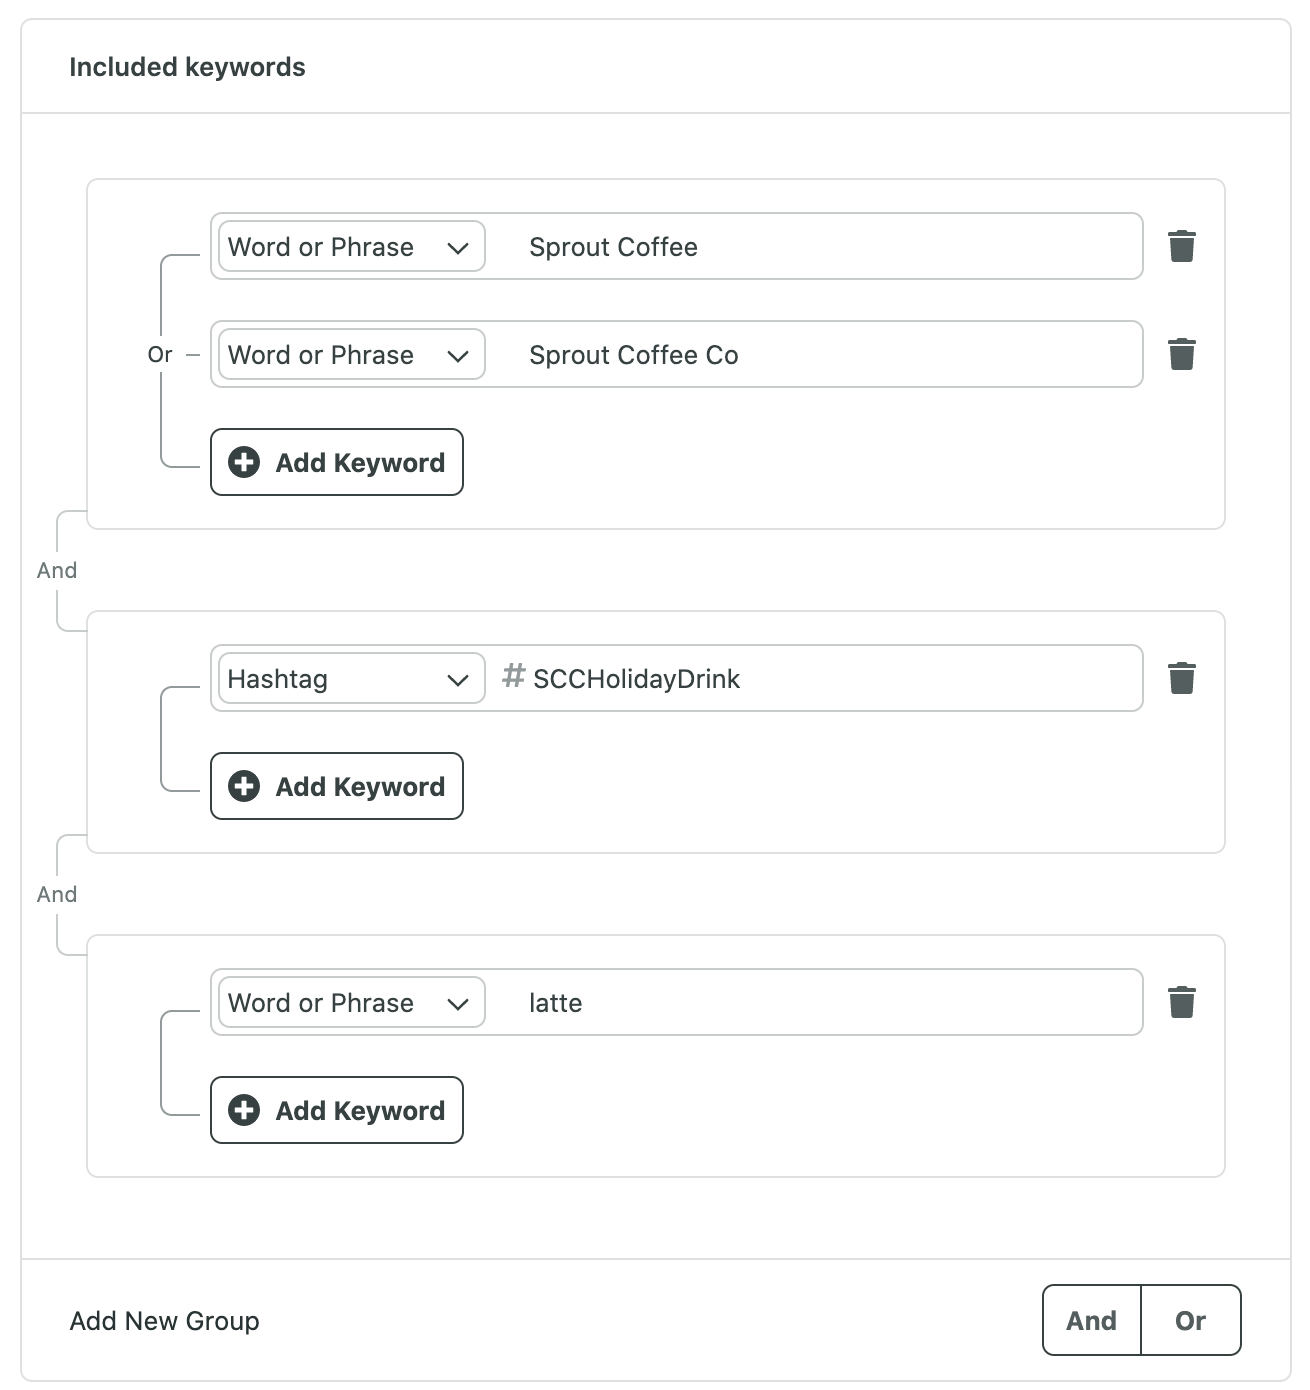Screen dimensions: 1310x1390
Task: Add new group with Or
Action: (1191, 1320)
